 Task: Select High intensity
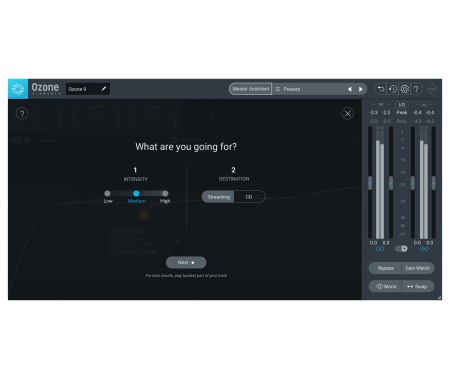[x=165, y=194]
